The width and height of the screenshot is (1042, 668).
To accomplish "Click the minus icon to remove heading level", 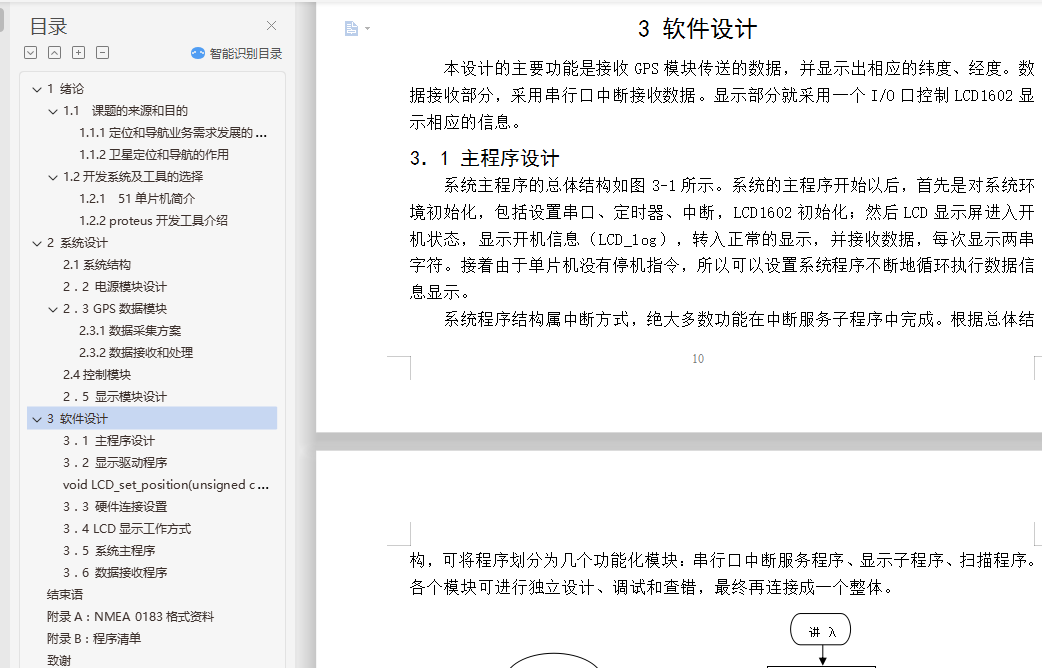I will click(x=102, y=53).
